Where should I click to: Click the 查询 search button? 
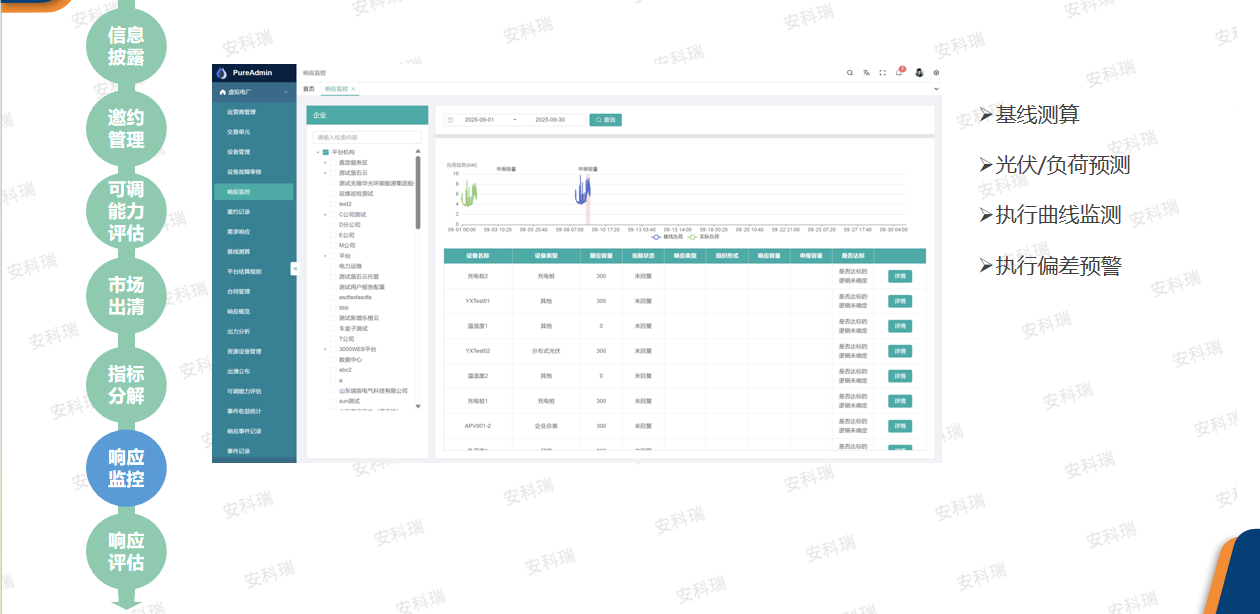(x=605, y=120)
